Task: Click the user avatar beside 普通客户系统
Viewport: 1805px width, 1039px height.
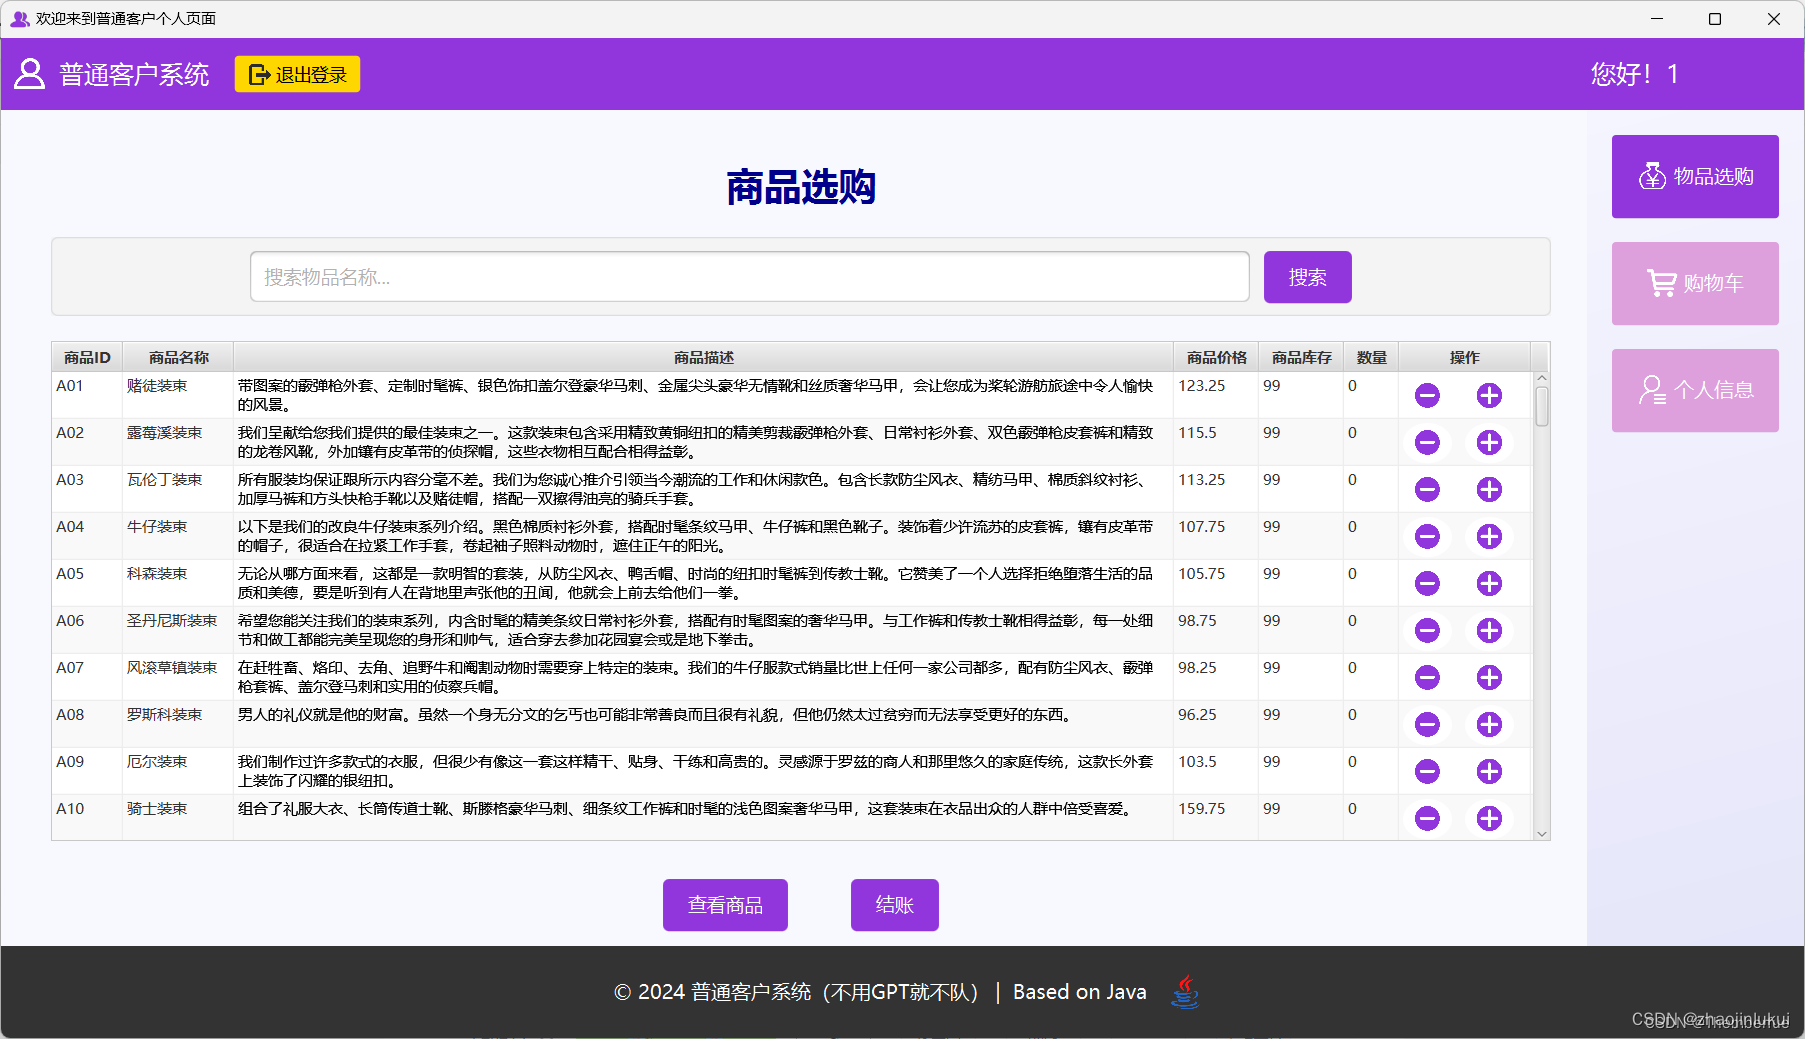Action: tap(28, 73)
